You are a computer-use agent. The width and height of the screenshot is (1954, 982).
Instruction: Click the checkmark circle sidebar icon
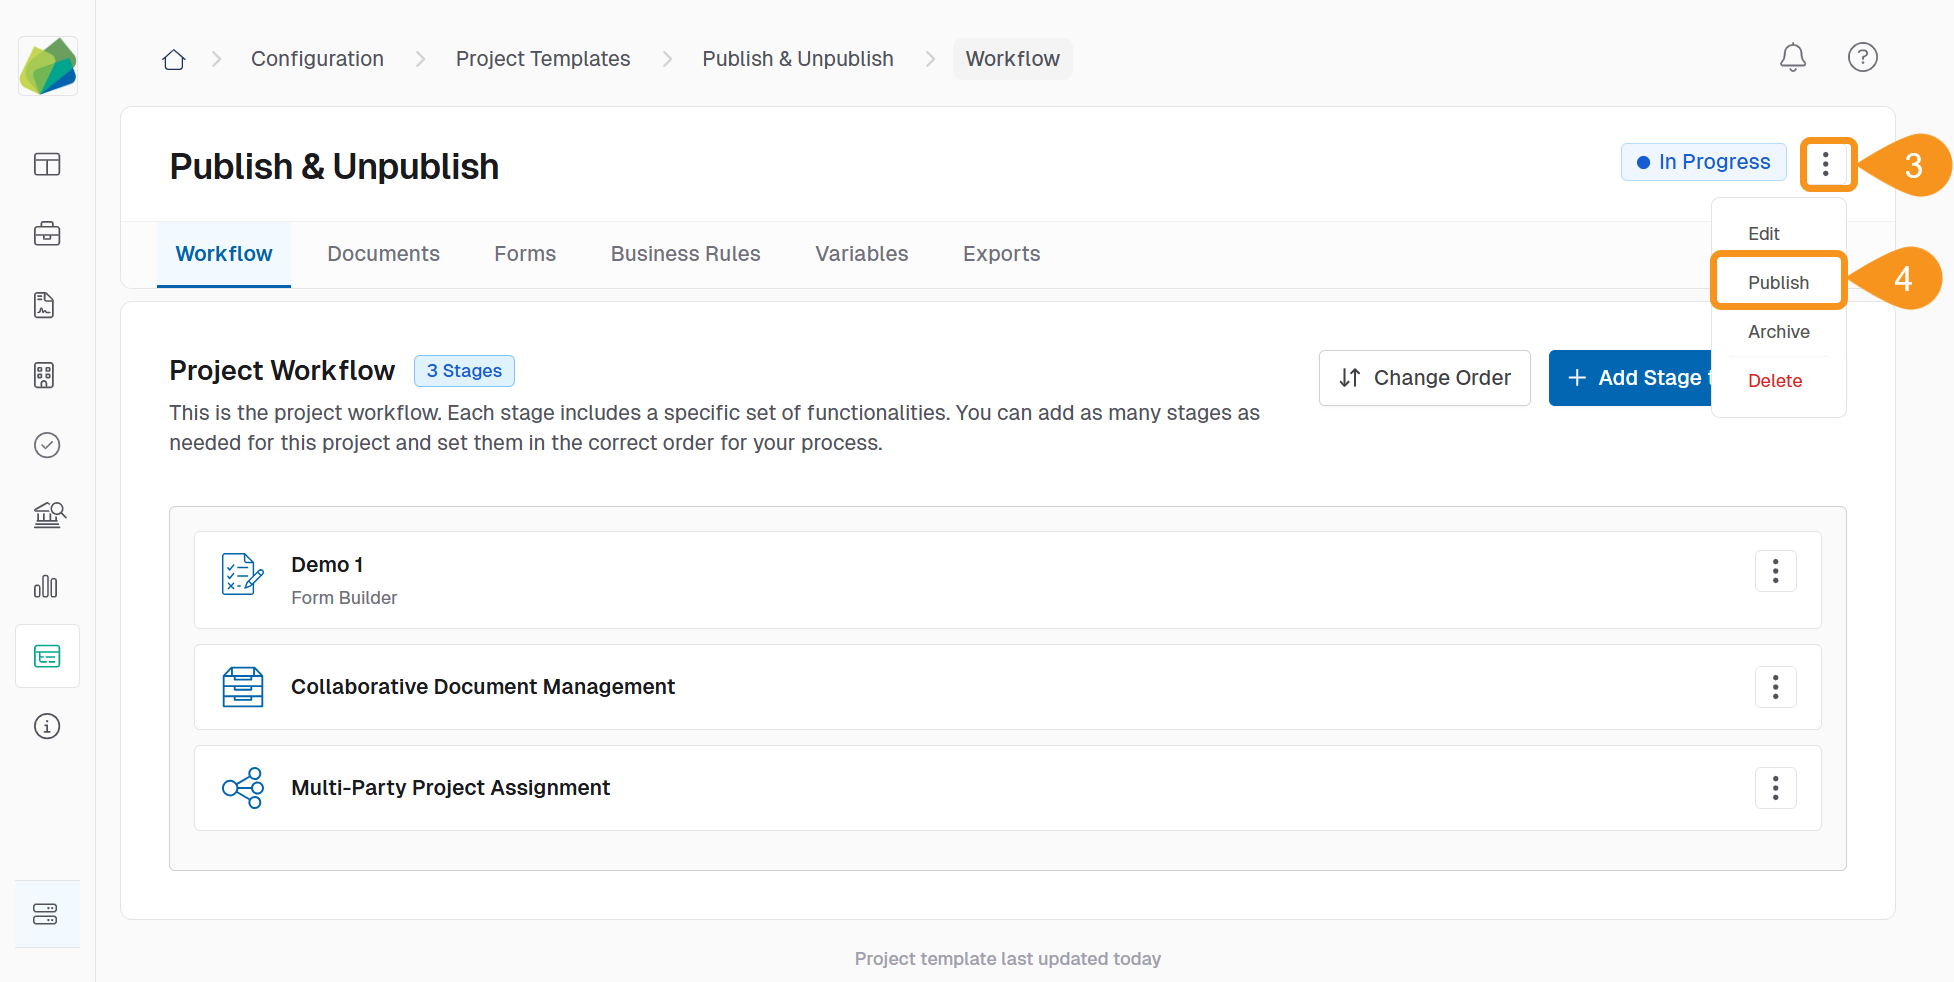tap(47, 445)
